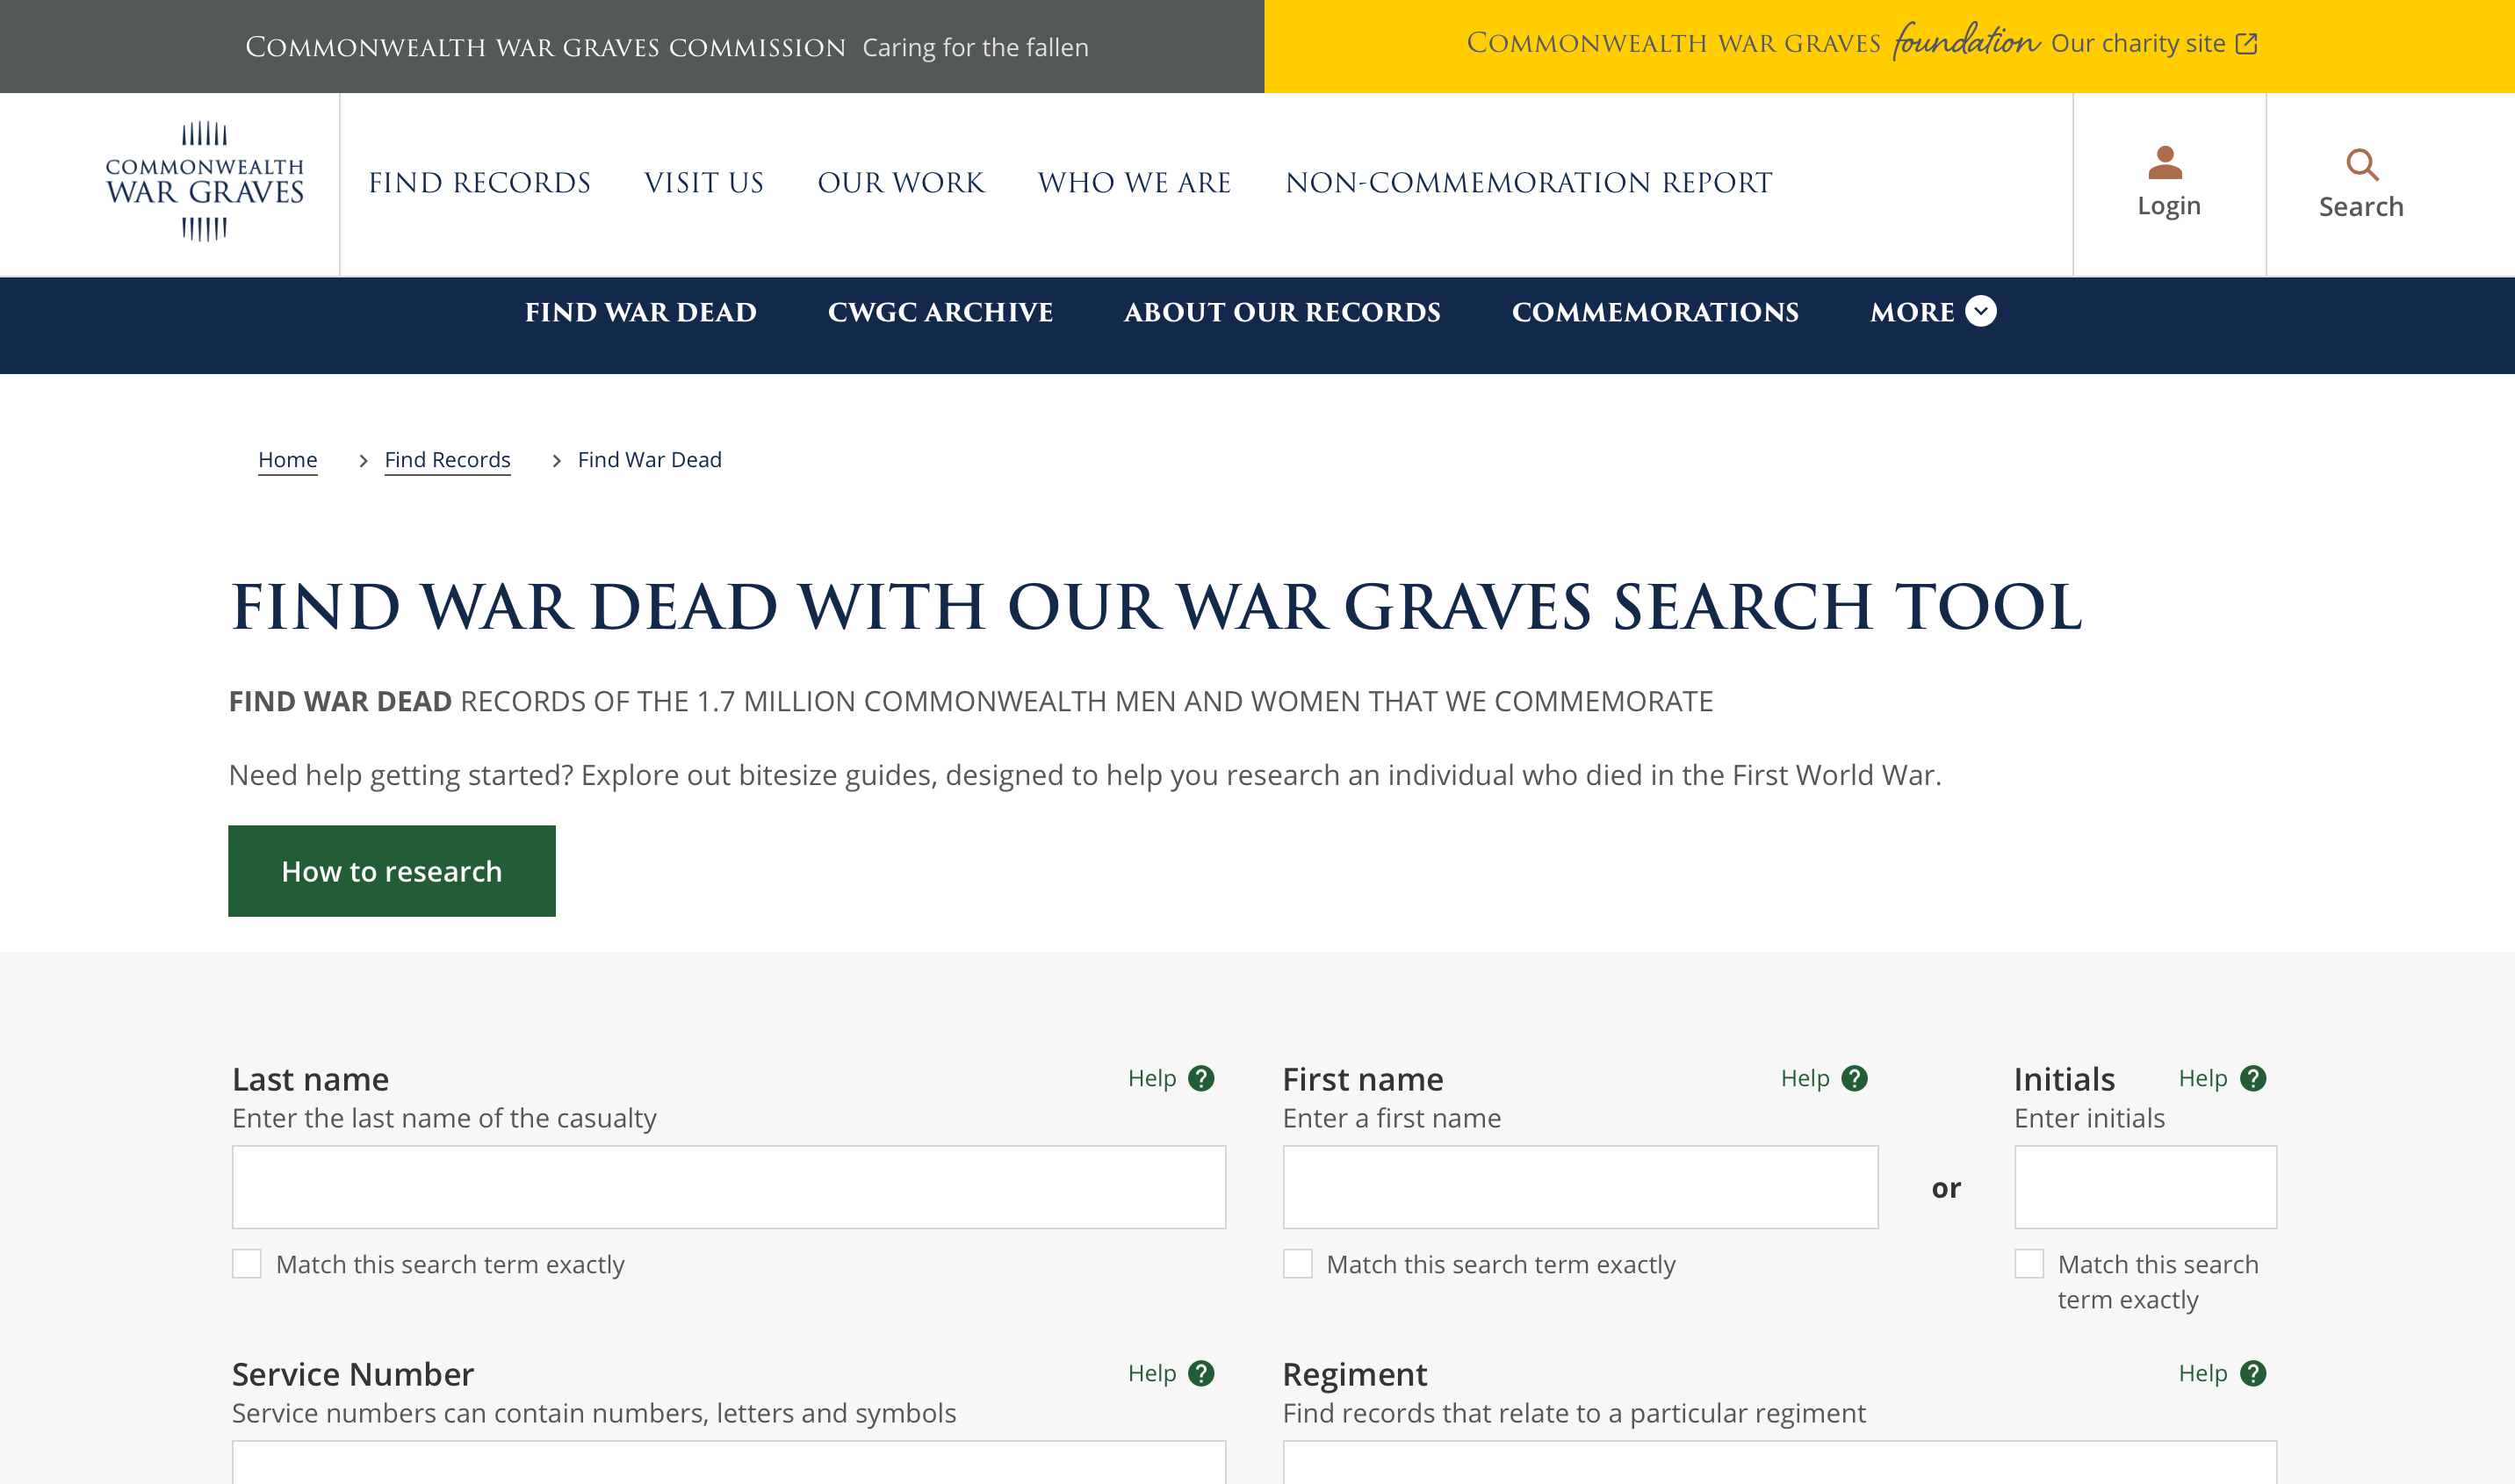
Task: Open the WHO WE ARE menu
Action: click(x=1135, y=183)
